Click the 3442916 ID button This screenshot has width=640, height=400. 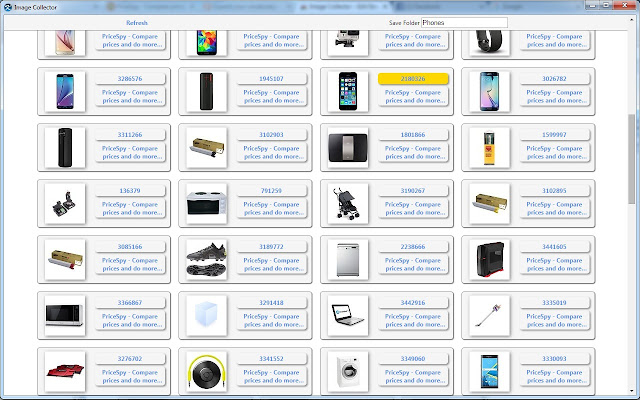[413, 302]
